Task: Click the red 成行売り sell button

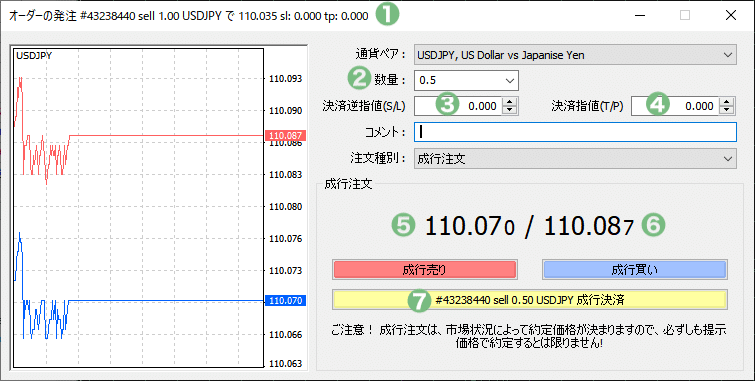Action: pos(424,270)
